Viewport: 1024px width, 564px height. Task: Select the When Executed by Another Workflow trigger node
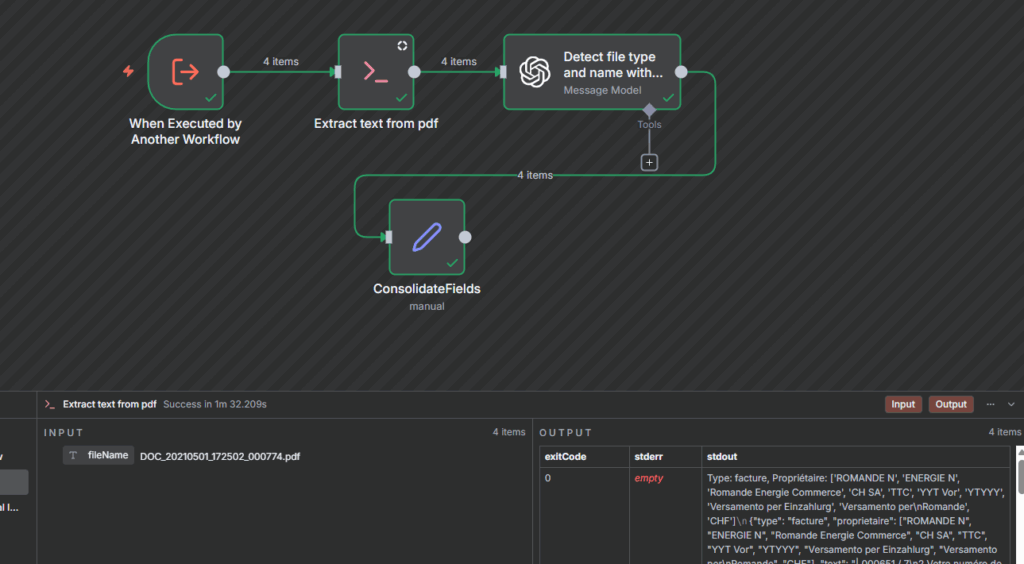point(186,71)
